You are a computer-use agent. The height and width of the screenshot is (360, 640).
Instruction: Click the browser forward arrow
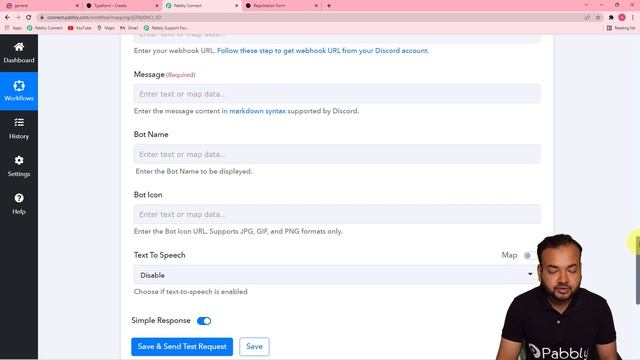click(x=18, y=18)
